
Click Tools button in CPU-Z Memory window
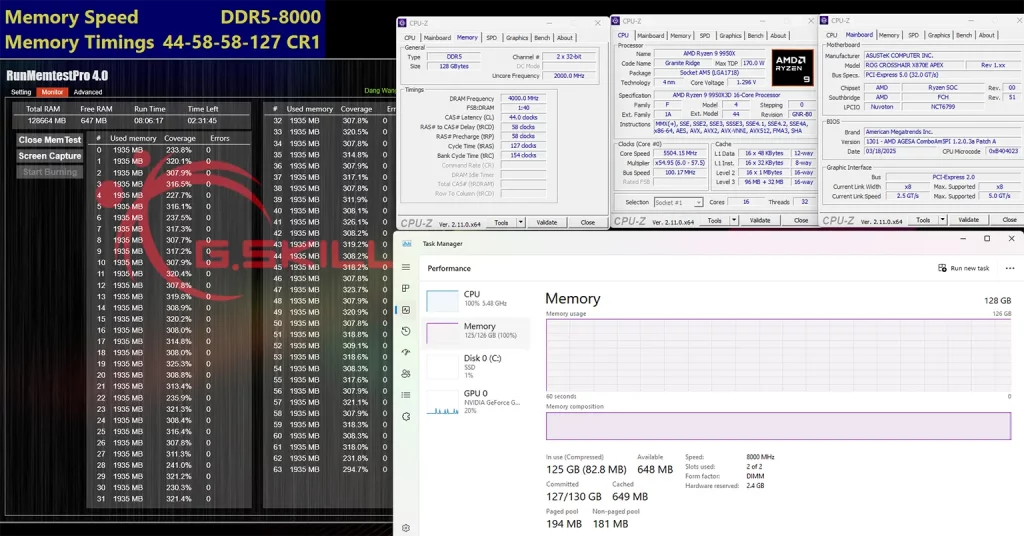[x=501, y=223]
